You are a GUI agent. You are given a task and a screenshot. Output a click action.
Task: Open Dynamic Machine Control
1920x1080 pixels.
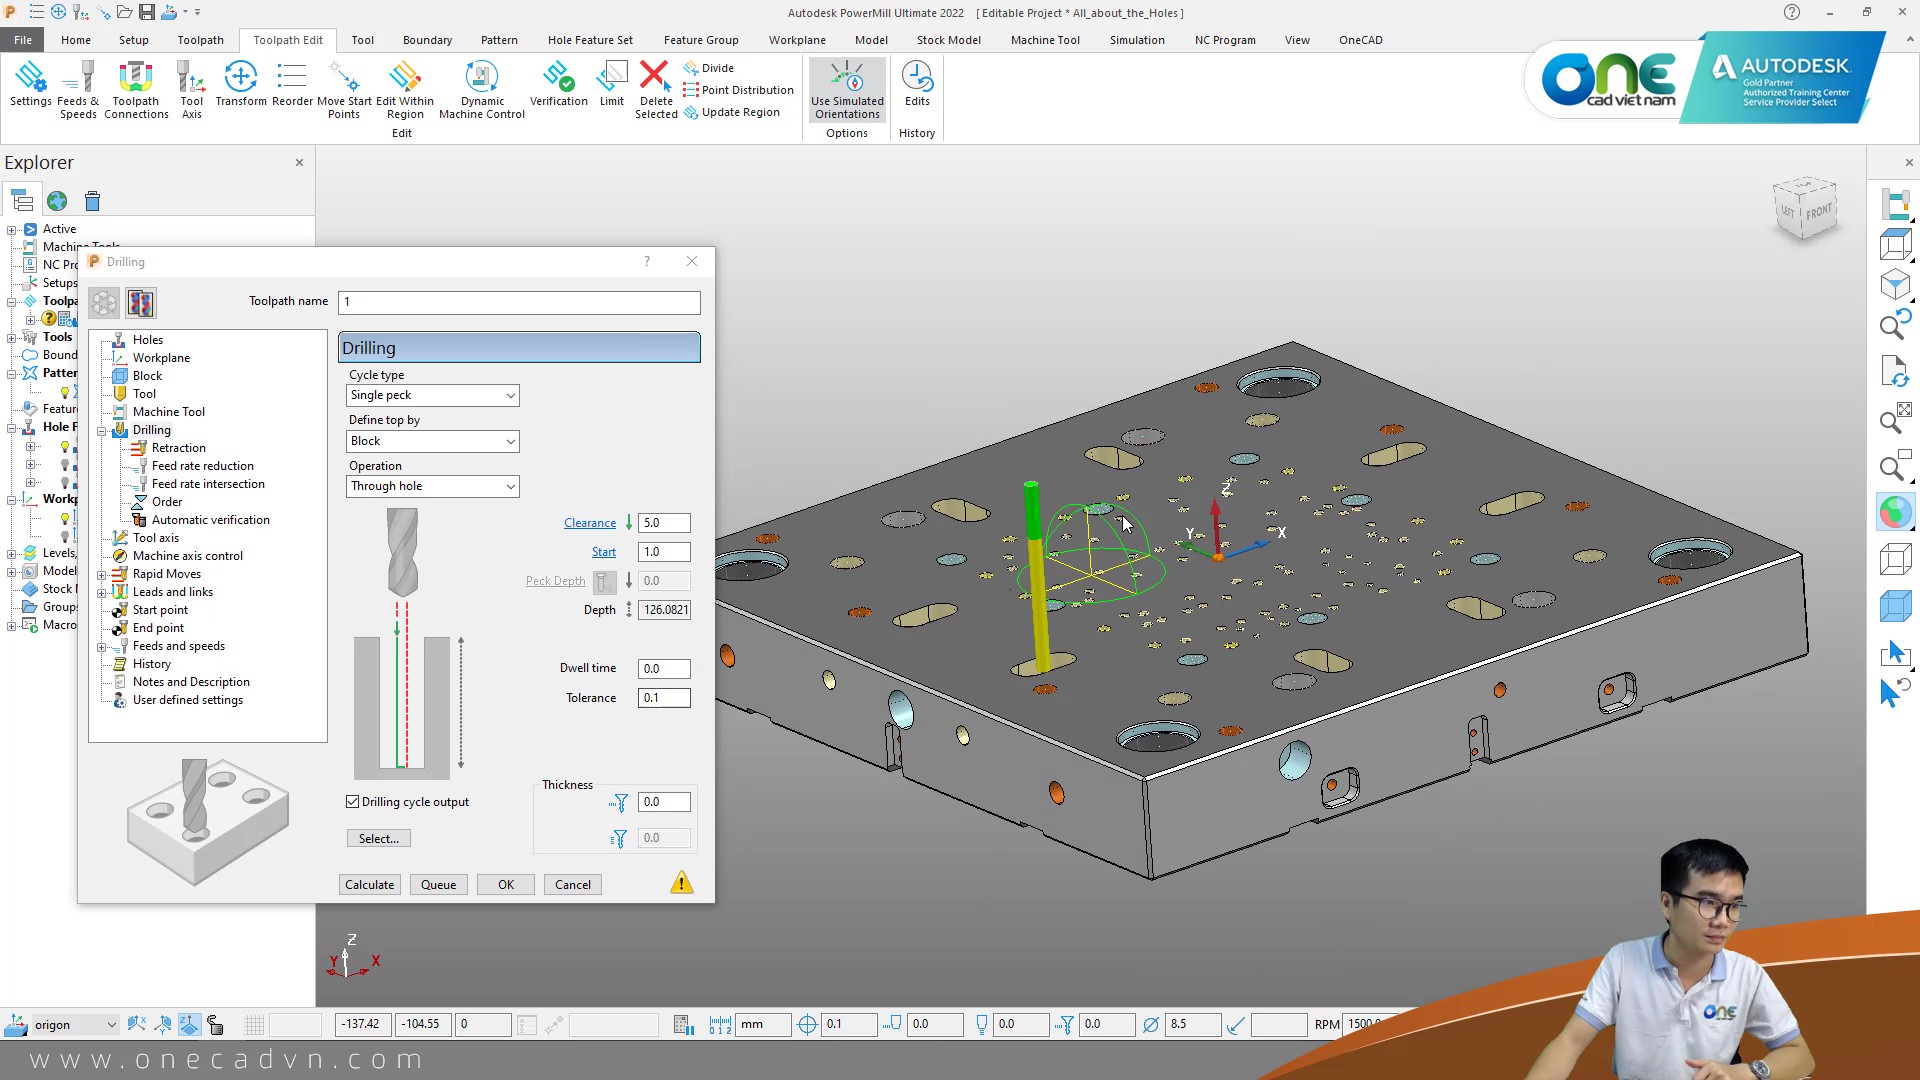click(x=482, y=89)
